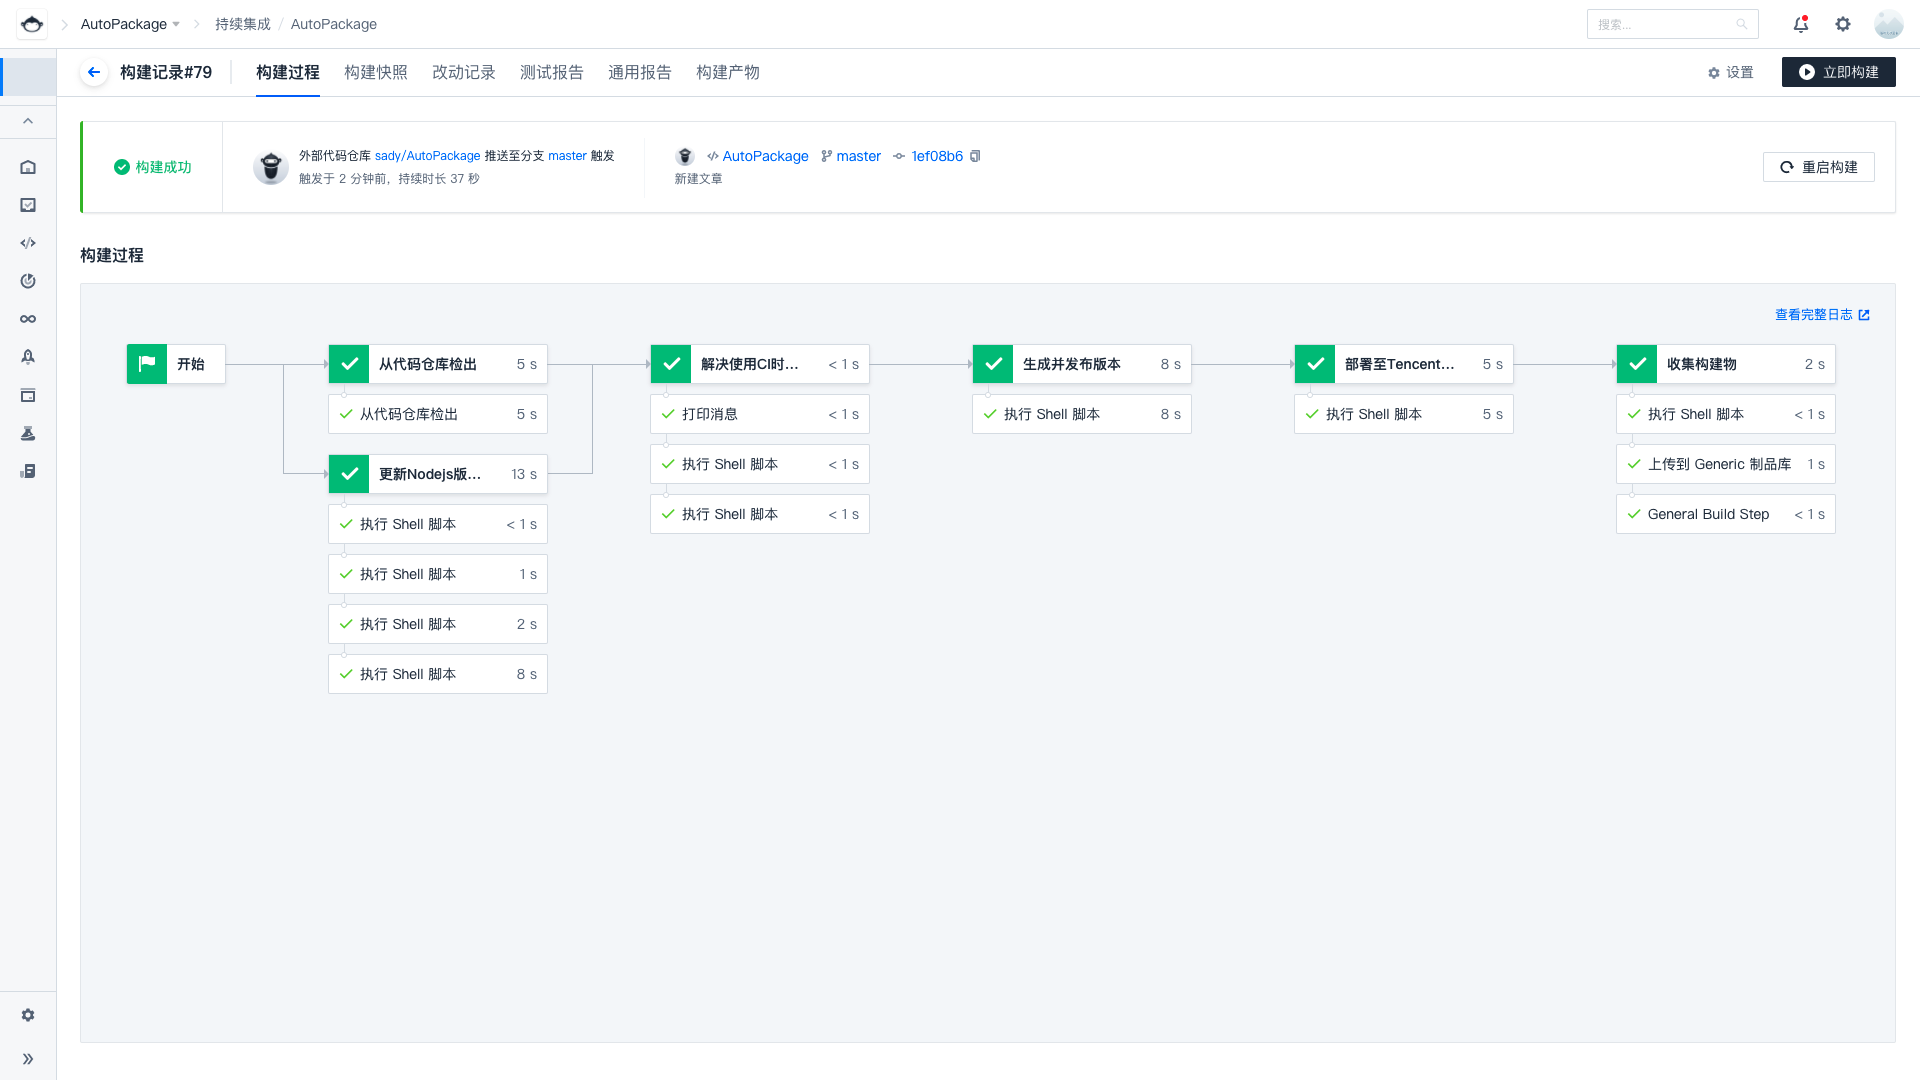Open the test lab flask icon in sidebar
Image resolution: width=1920 pixels, height=1080 pixels.
click(x=28, y=433)
